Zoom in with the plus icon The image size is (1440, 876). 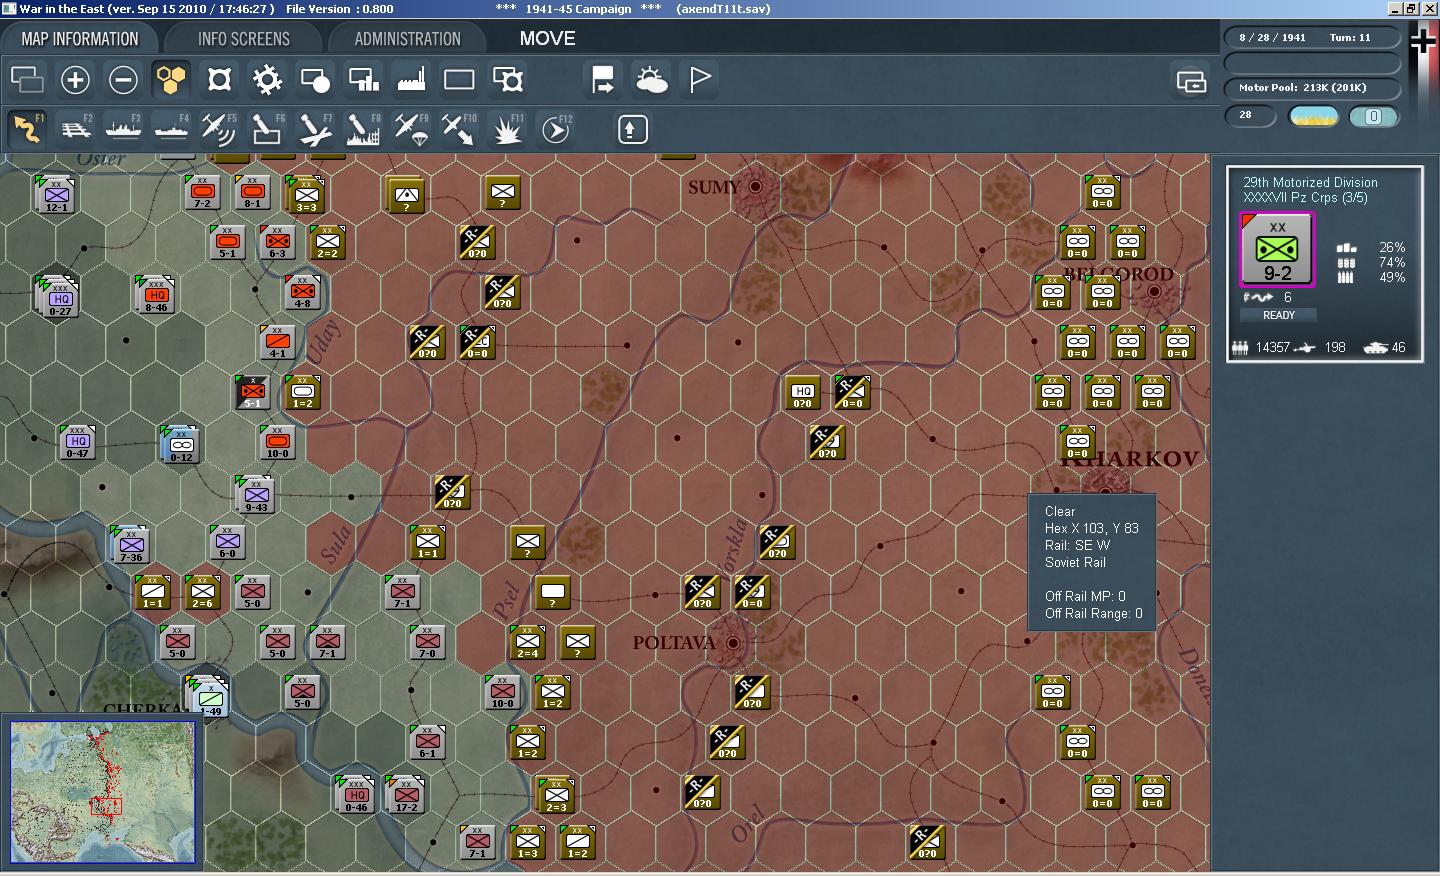[75, 80]
